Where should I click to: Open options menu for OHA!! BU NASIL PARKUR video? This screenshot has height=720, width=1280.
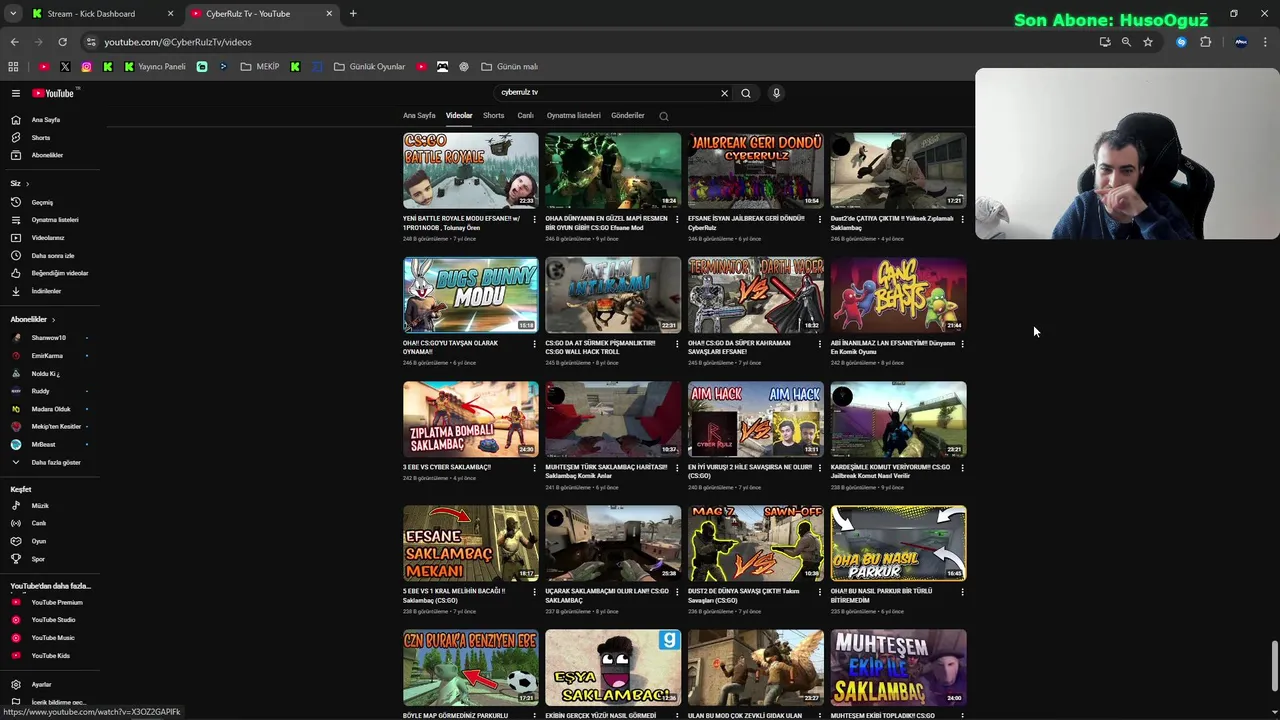(962, 591)
